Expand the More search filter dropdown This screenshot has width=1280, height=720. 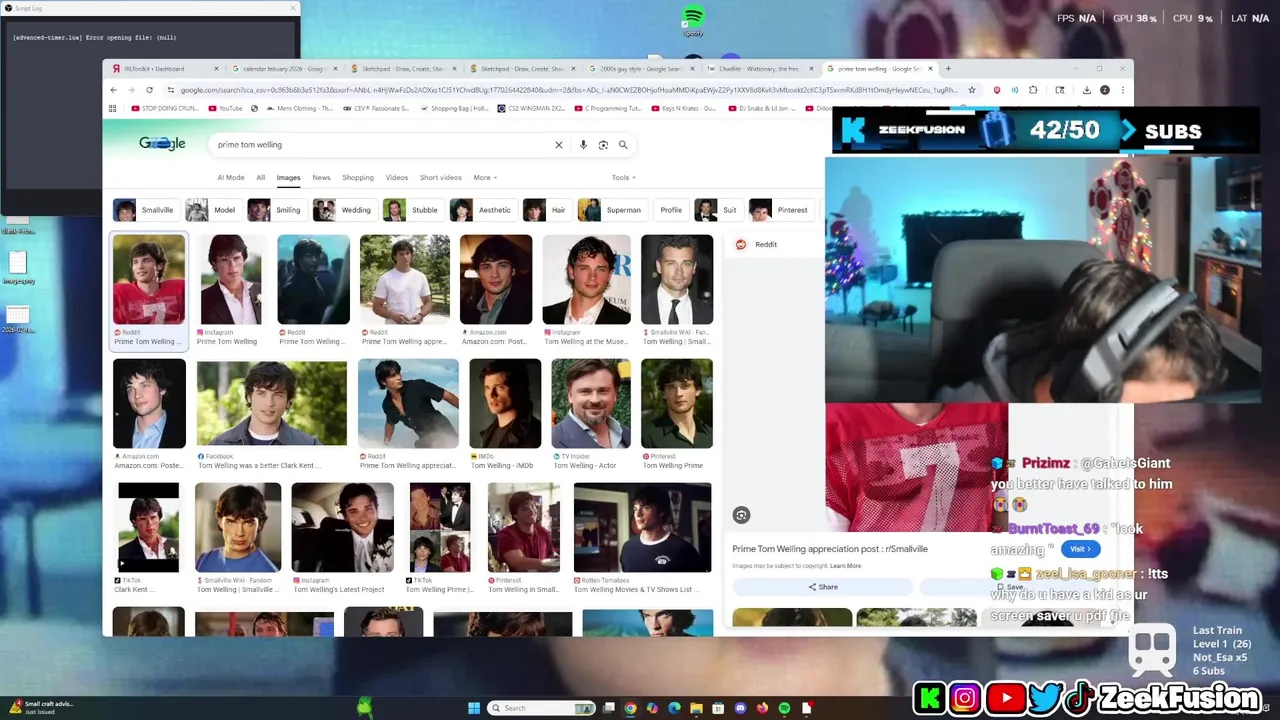[x=485, y=178]
